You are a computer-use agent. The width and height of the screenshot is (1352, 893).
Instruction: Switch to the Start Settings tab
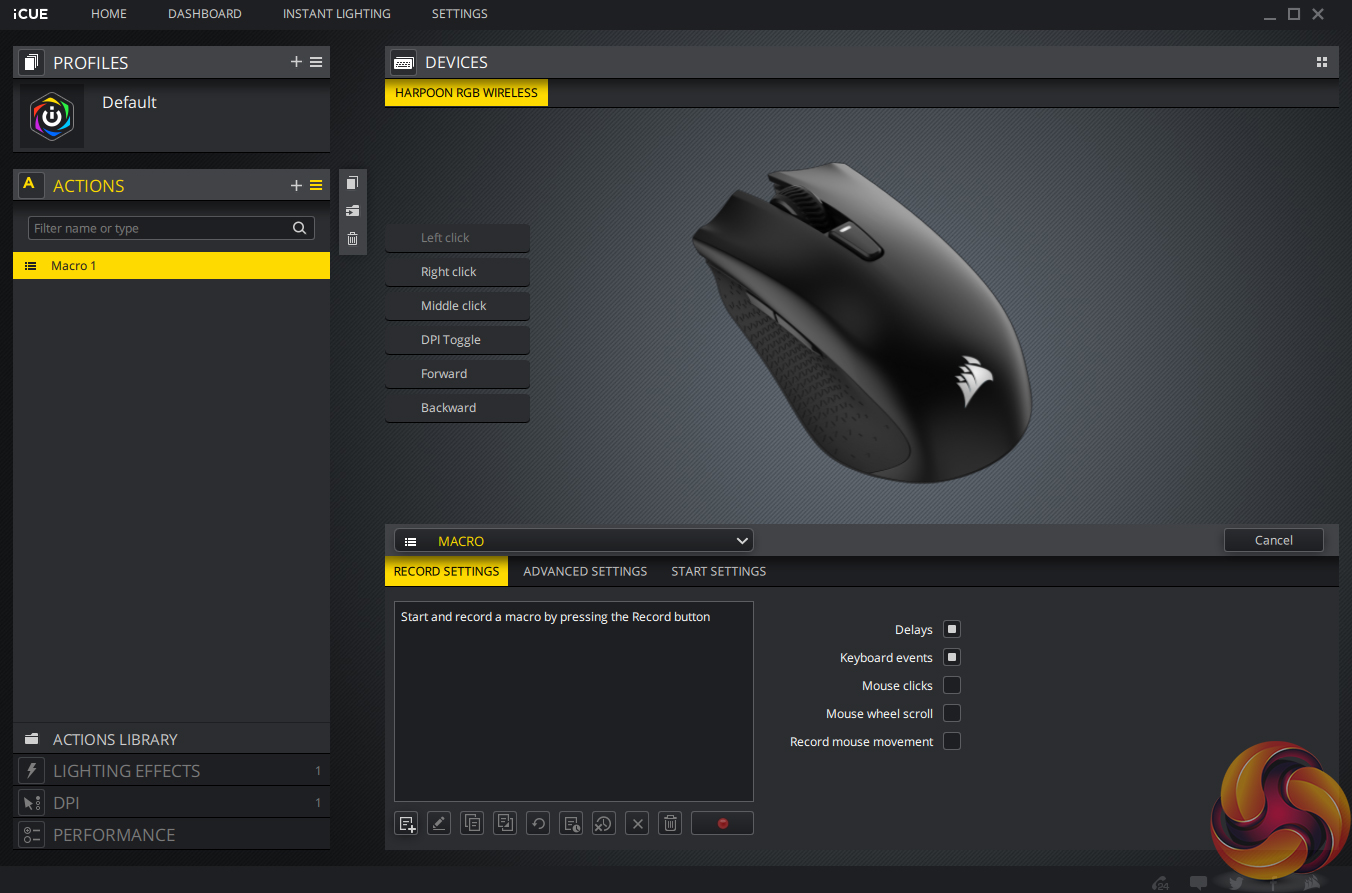(x=719, y=571)
